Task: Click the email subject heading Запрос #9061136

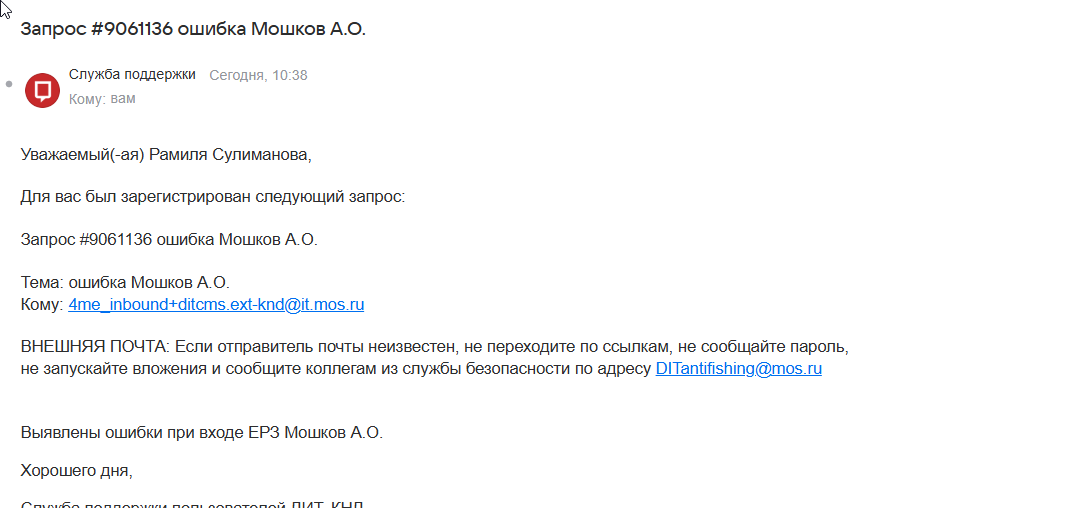Action: click(x=193, y=28)
